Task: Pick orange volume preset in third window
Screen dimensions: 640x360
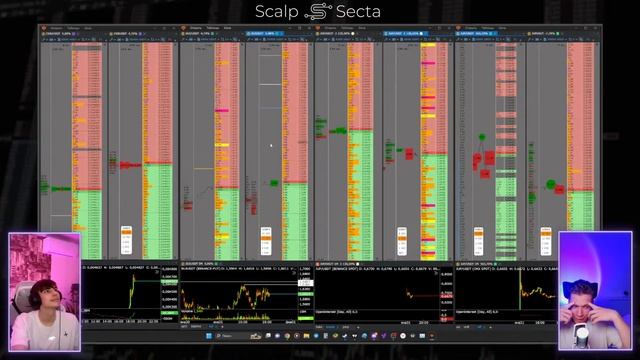Action: [402, 238]
